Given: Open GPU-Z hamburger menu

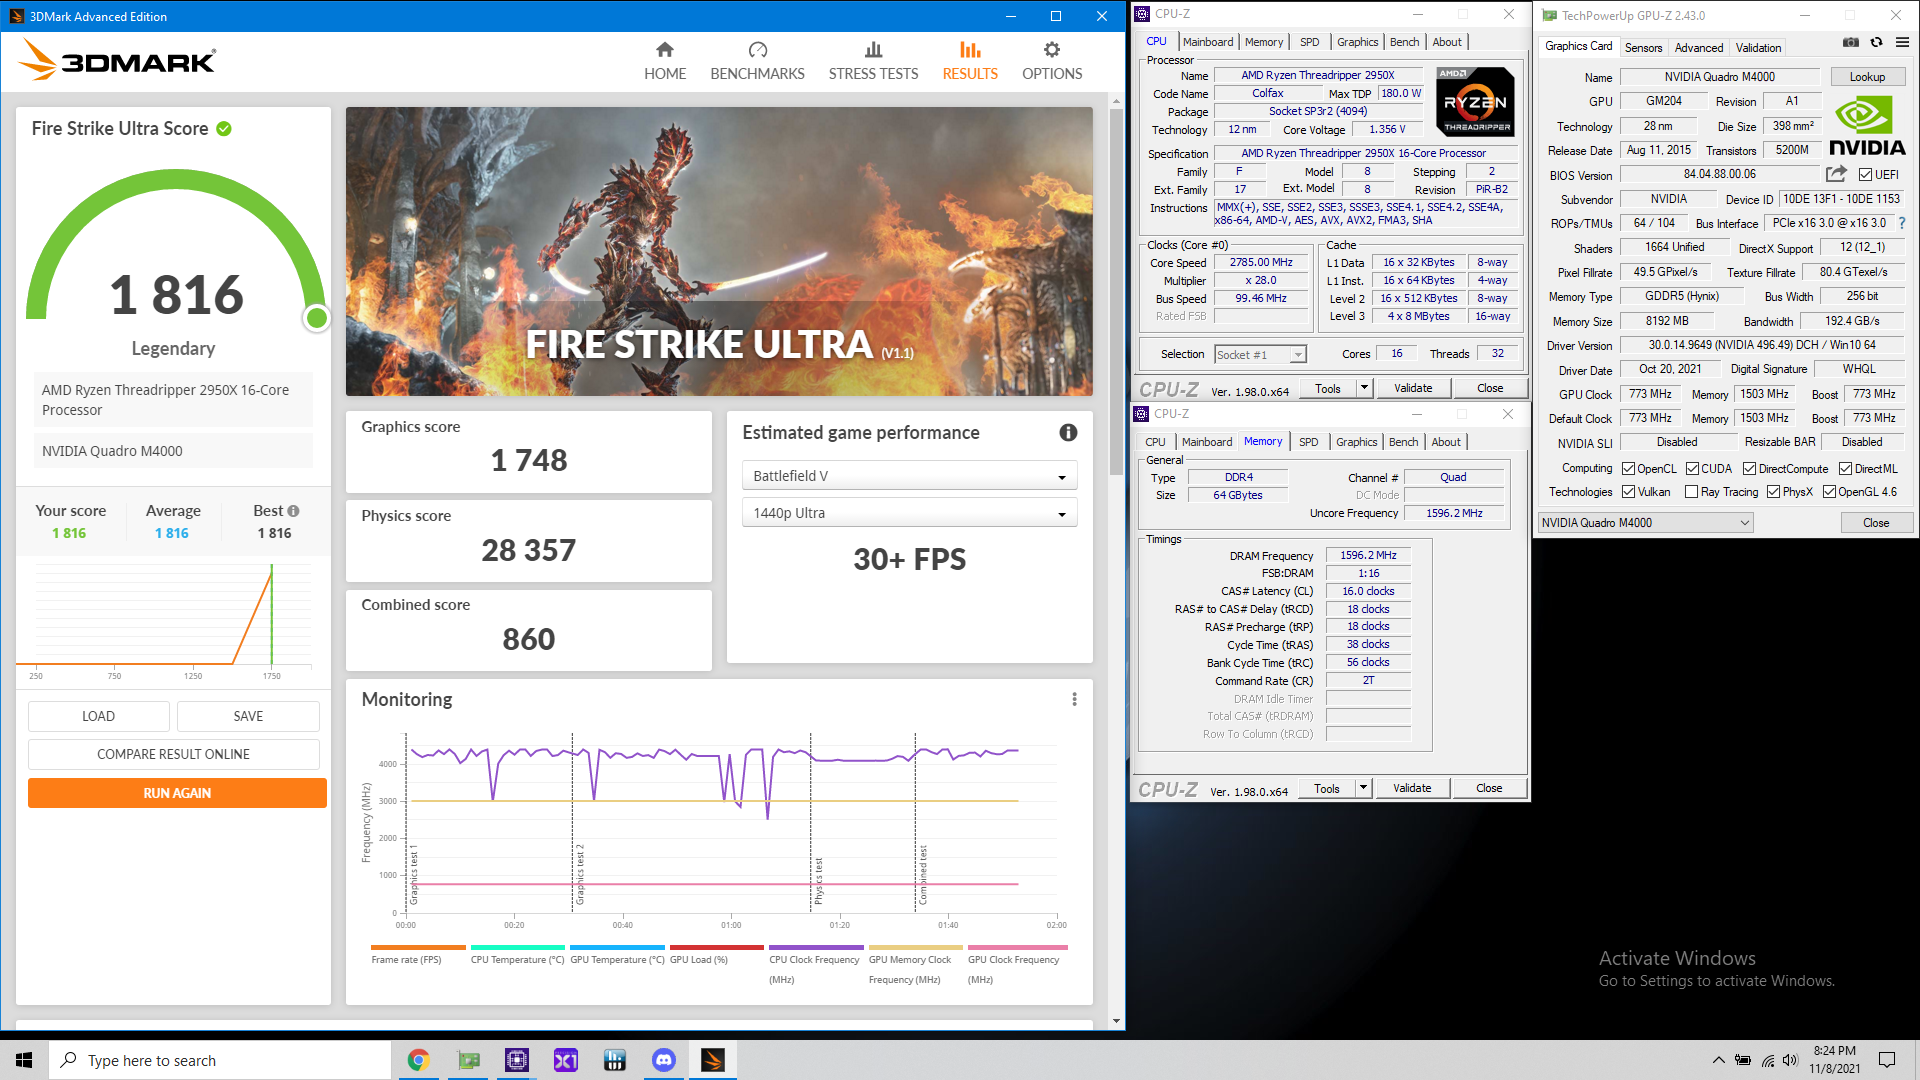Looking at the screenshot, I should click(1902, 43).
